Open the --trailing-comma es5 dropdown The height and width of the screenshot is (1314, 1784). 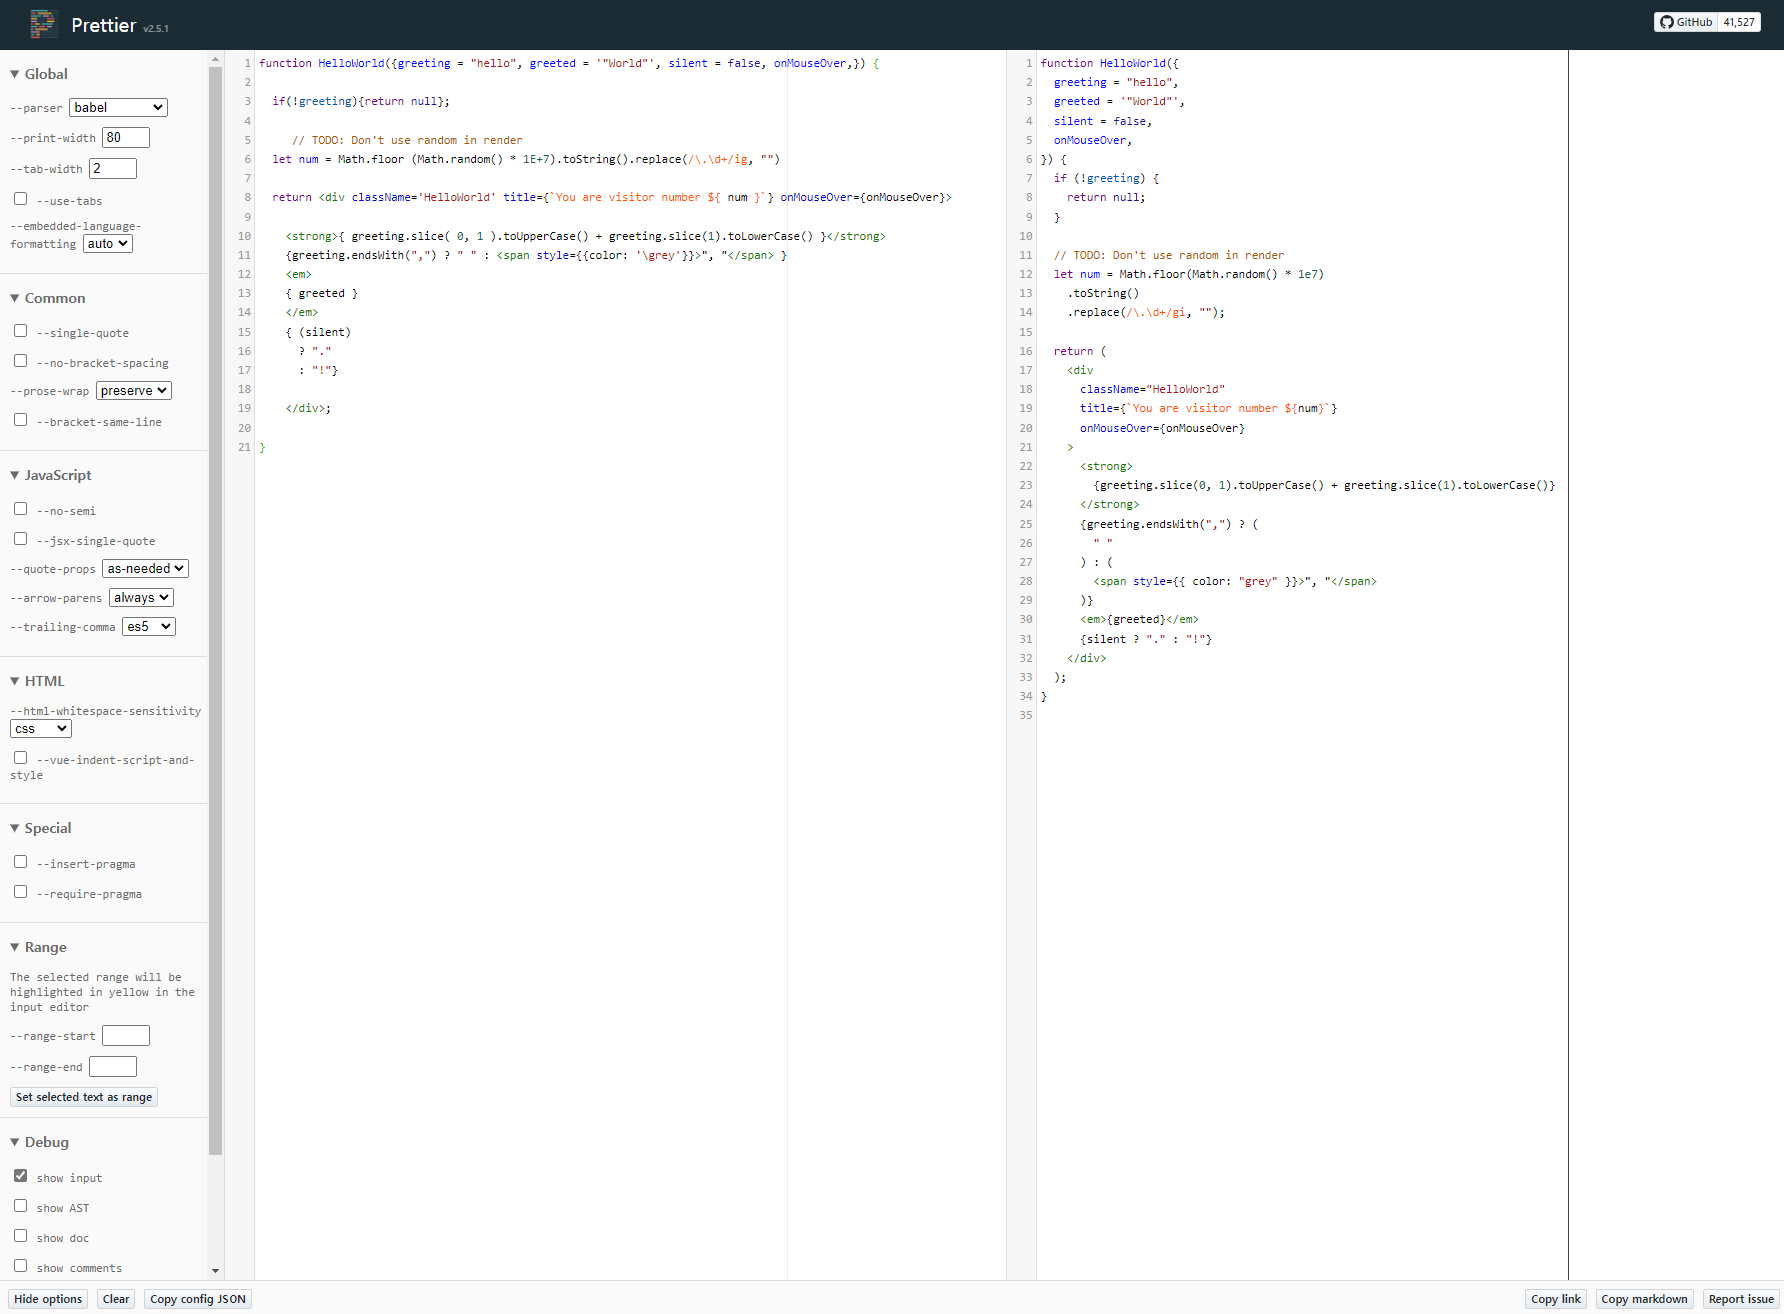click(x=149, y=627)
